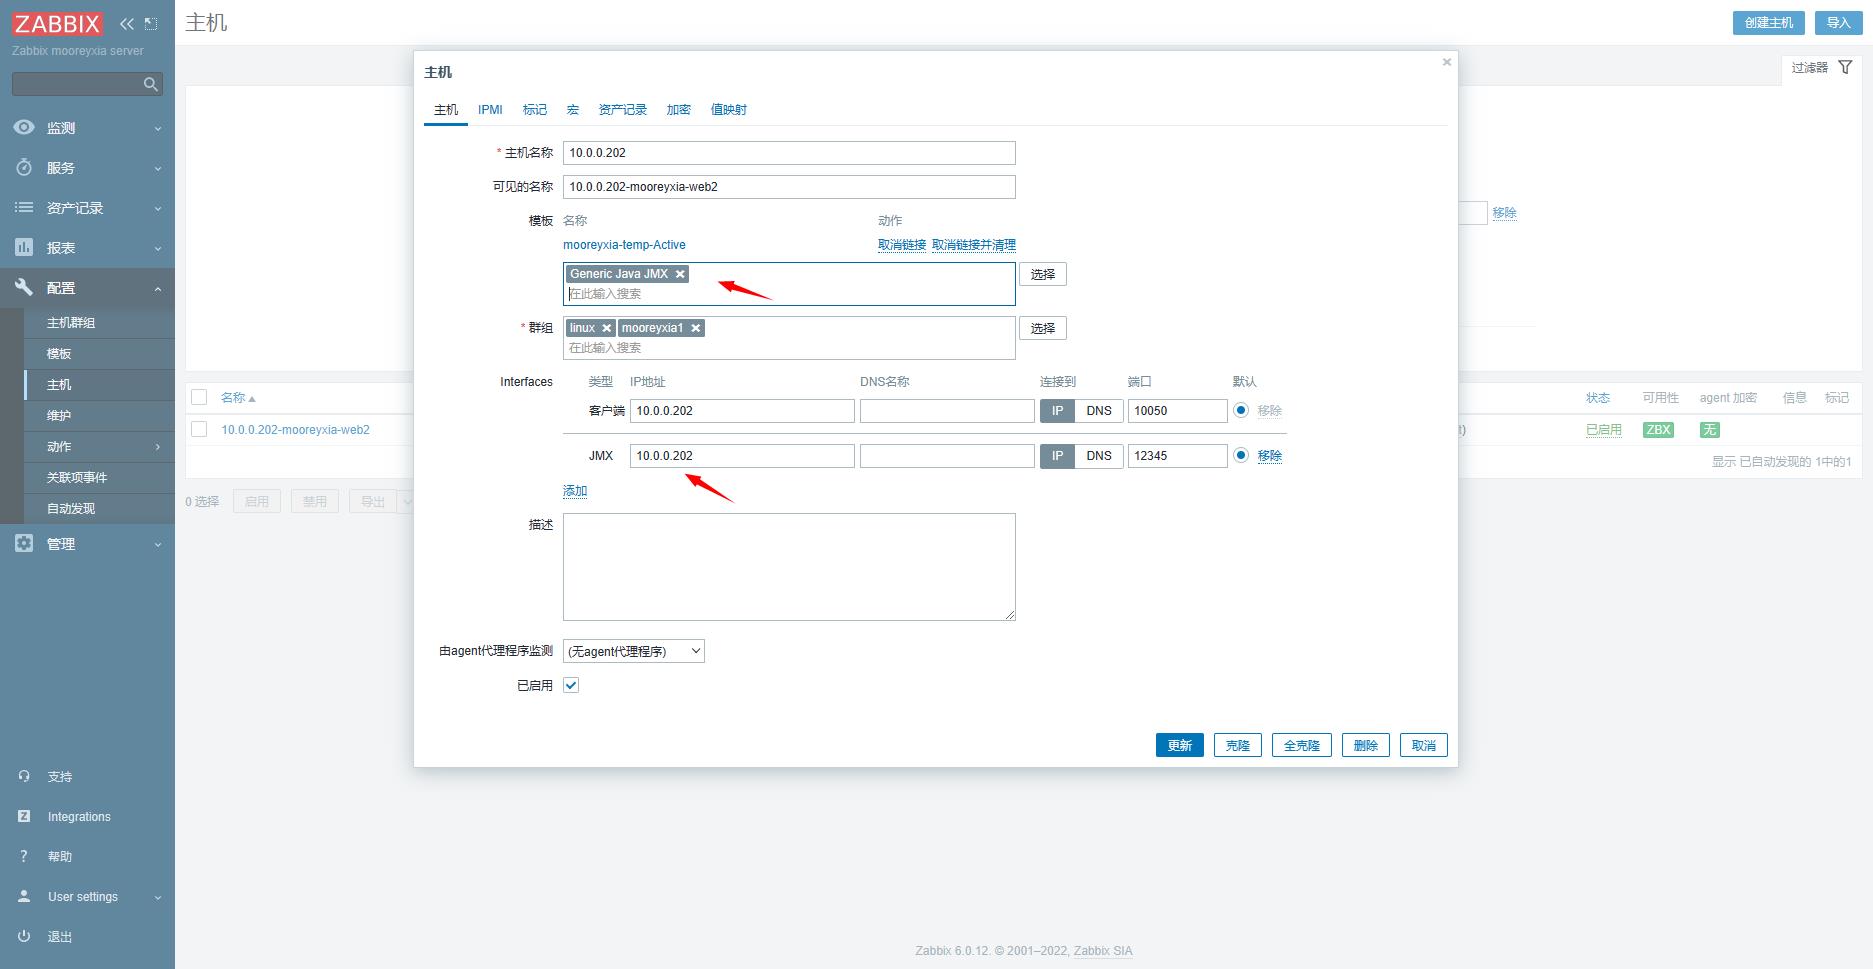This screenshot has width=1873, height=969.
Task: Remove Generic Java JMX template tag
Action: coord(680,274)
